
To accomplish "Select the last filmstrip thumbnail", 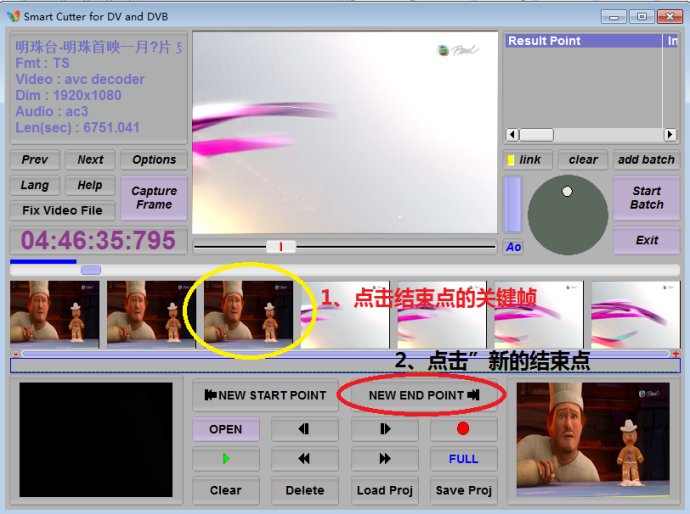I will (x=636, y=315).
